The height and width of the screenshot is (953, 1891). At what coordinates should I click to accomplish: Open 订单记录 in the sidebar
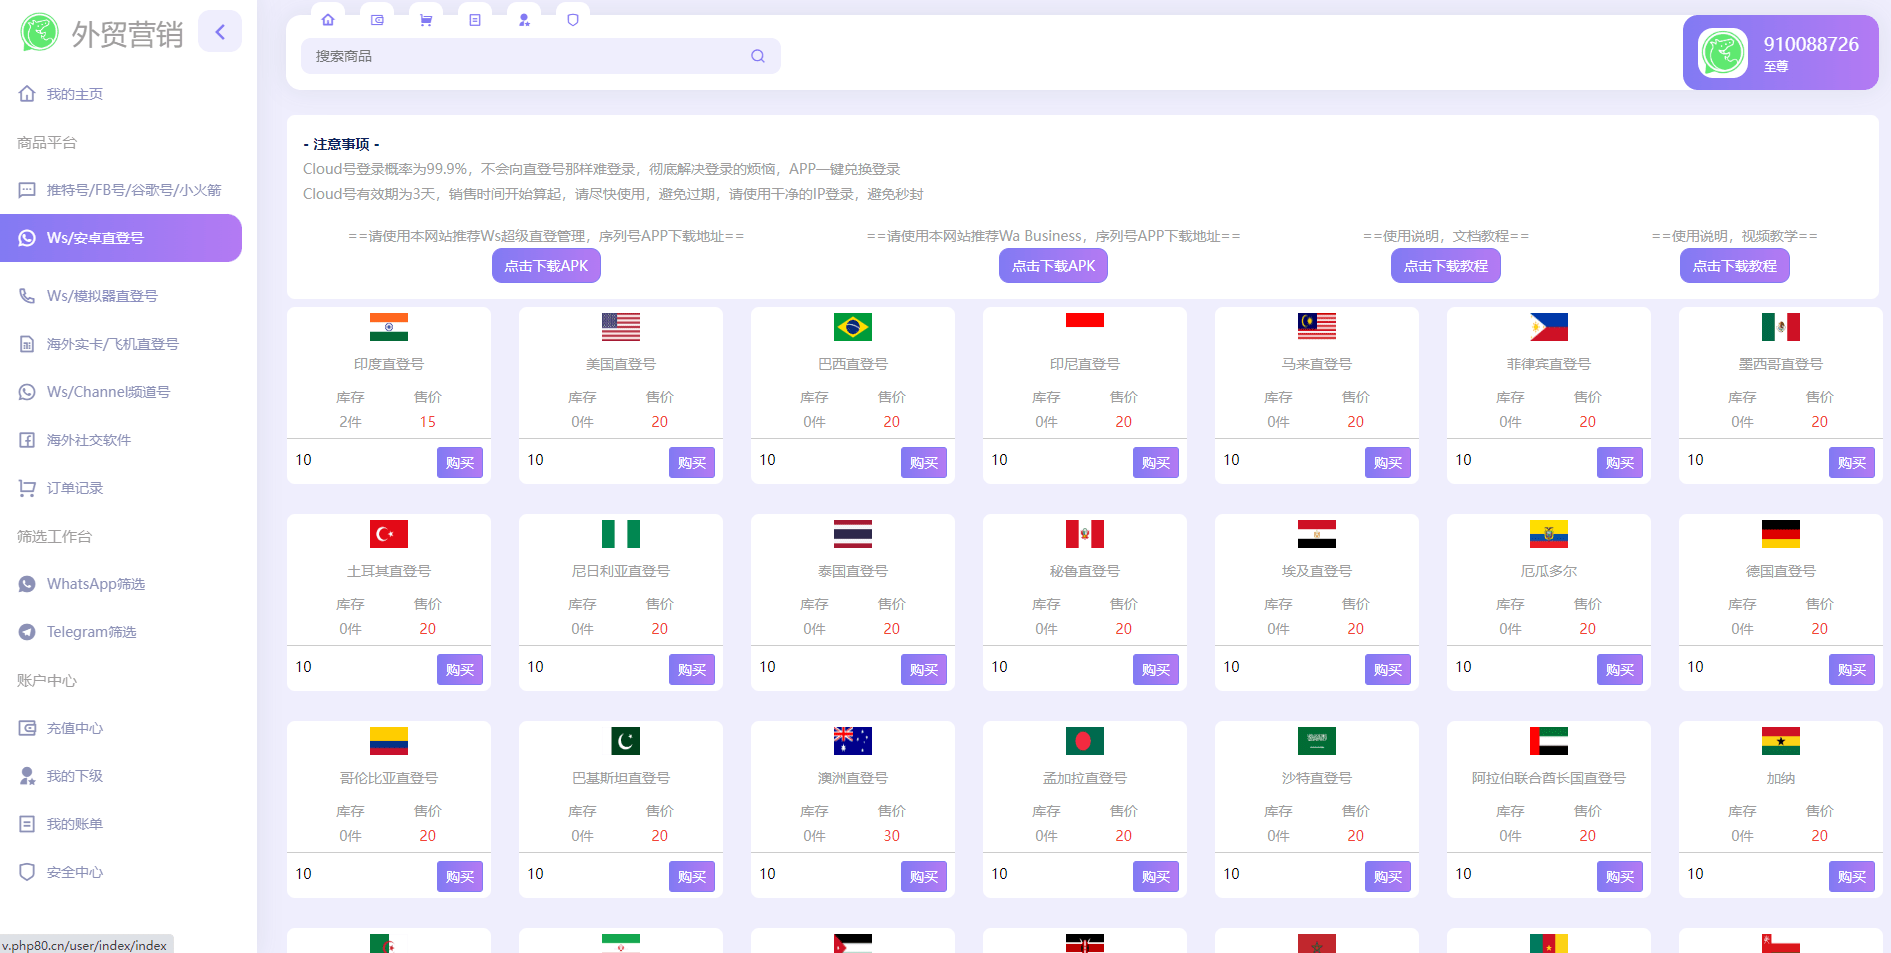[75, 488]
